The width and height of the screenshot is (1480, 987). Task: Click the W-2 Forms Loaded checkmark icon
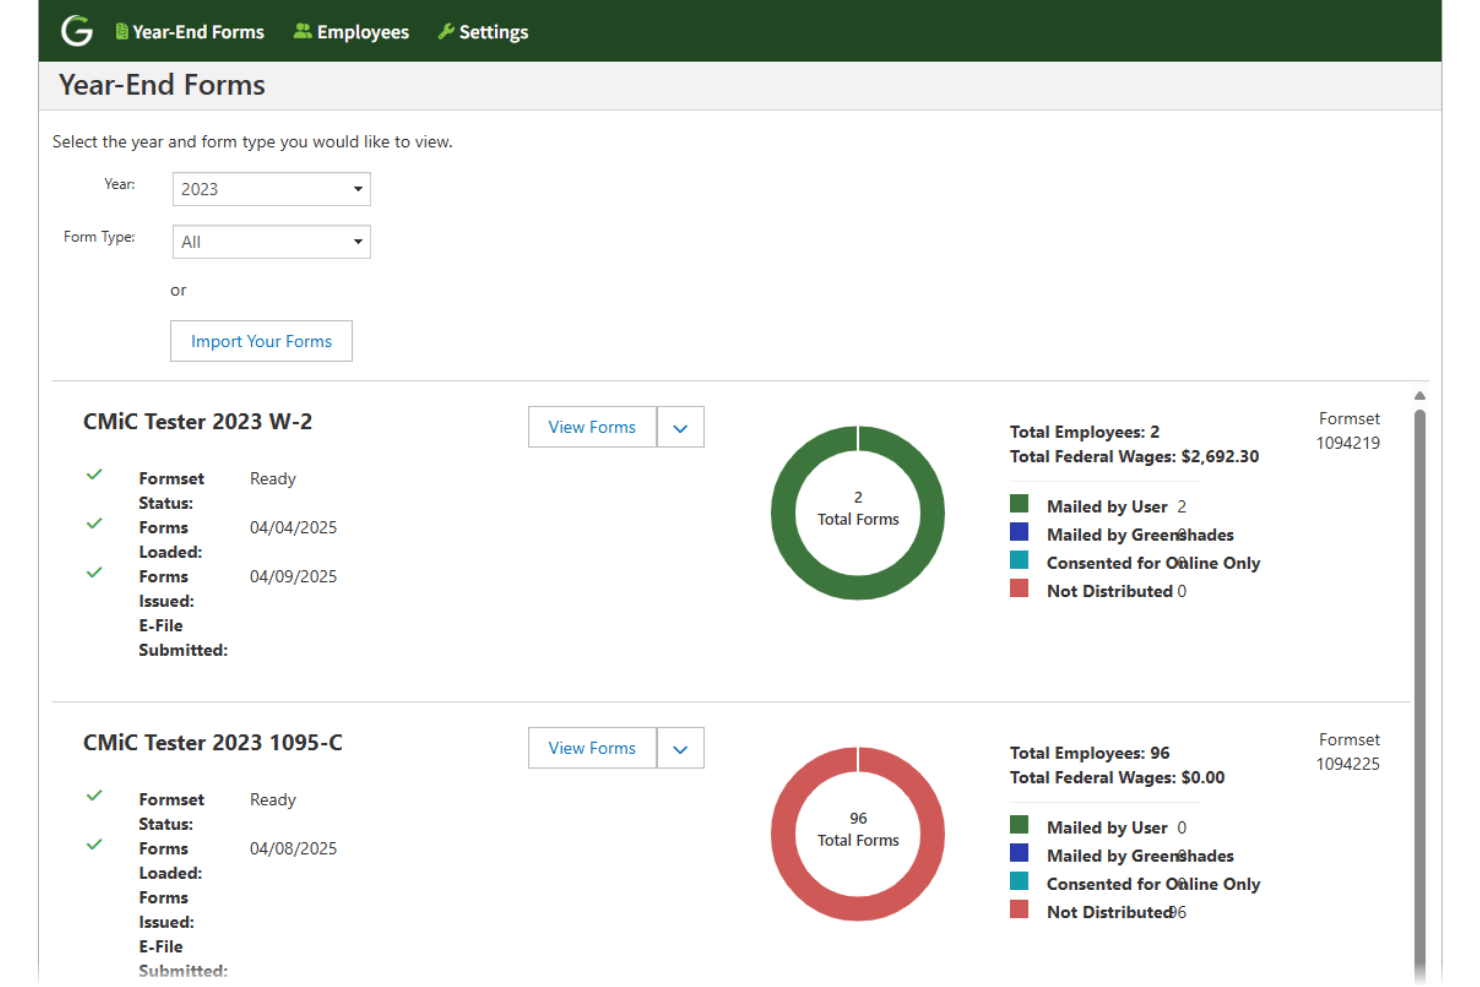pyautogui.click(x=94, y=523)
